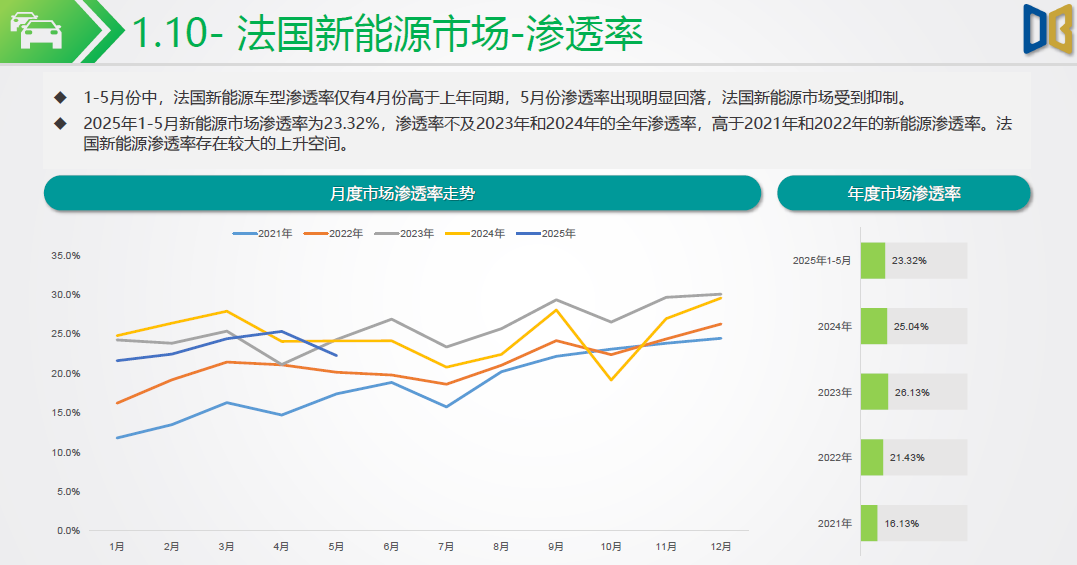Viewport: 1077px width, 565px height.
Task: Click the 10月 x-axis label
Action: [x=611, y=546]
